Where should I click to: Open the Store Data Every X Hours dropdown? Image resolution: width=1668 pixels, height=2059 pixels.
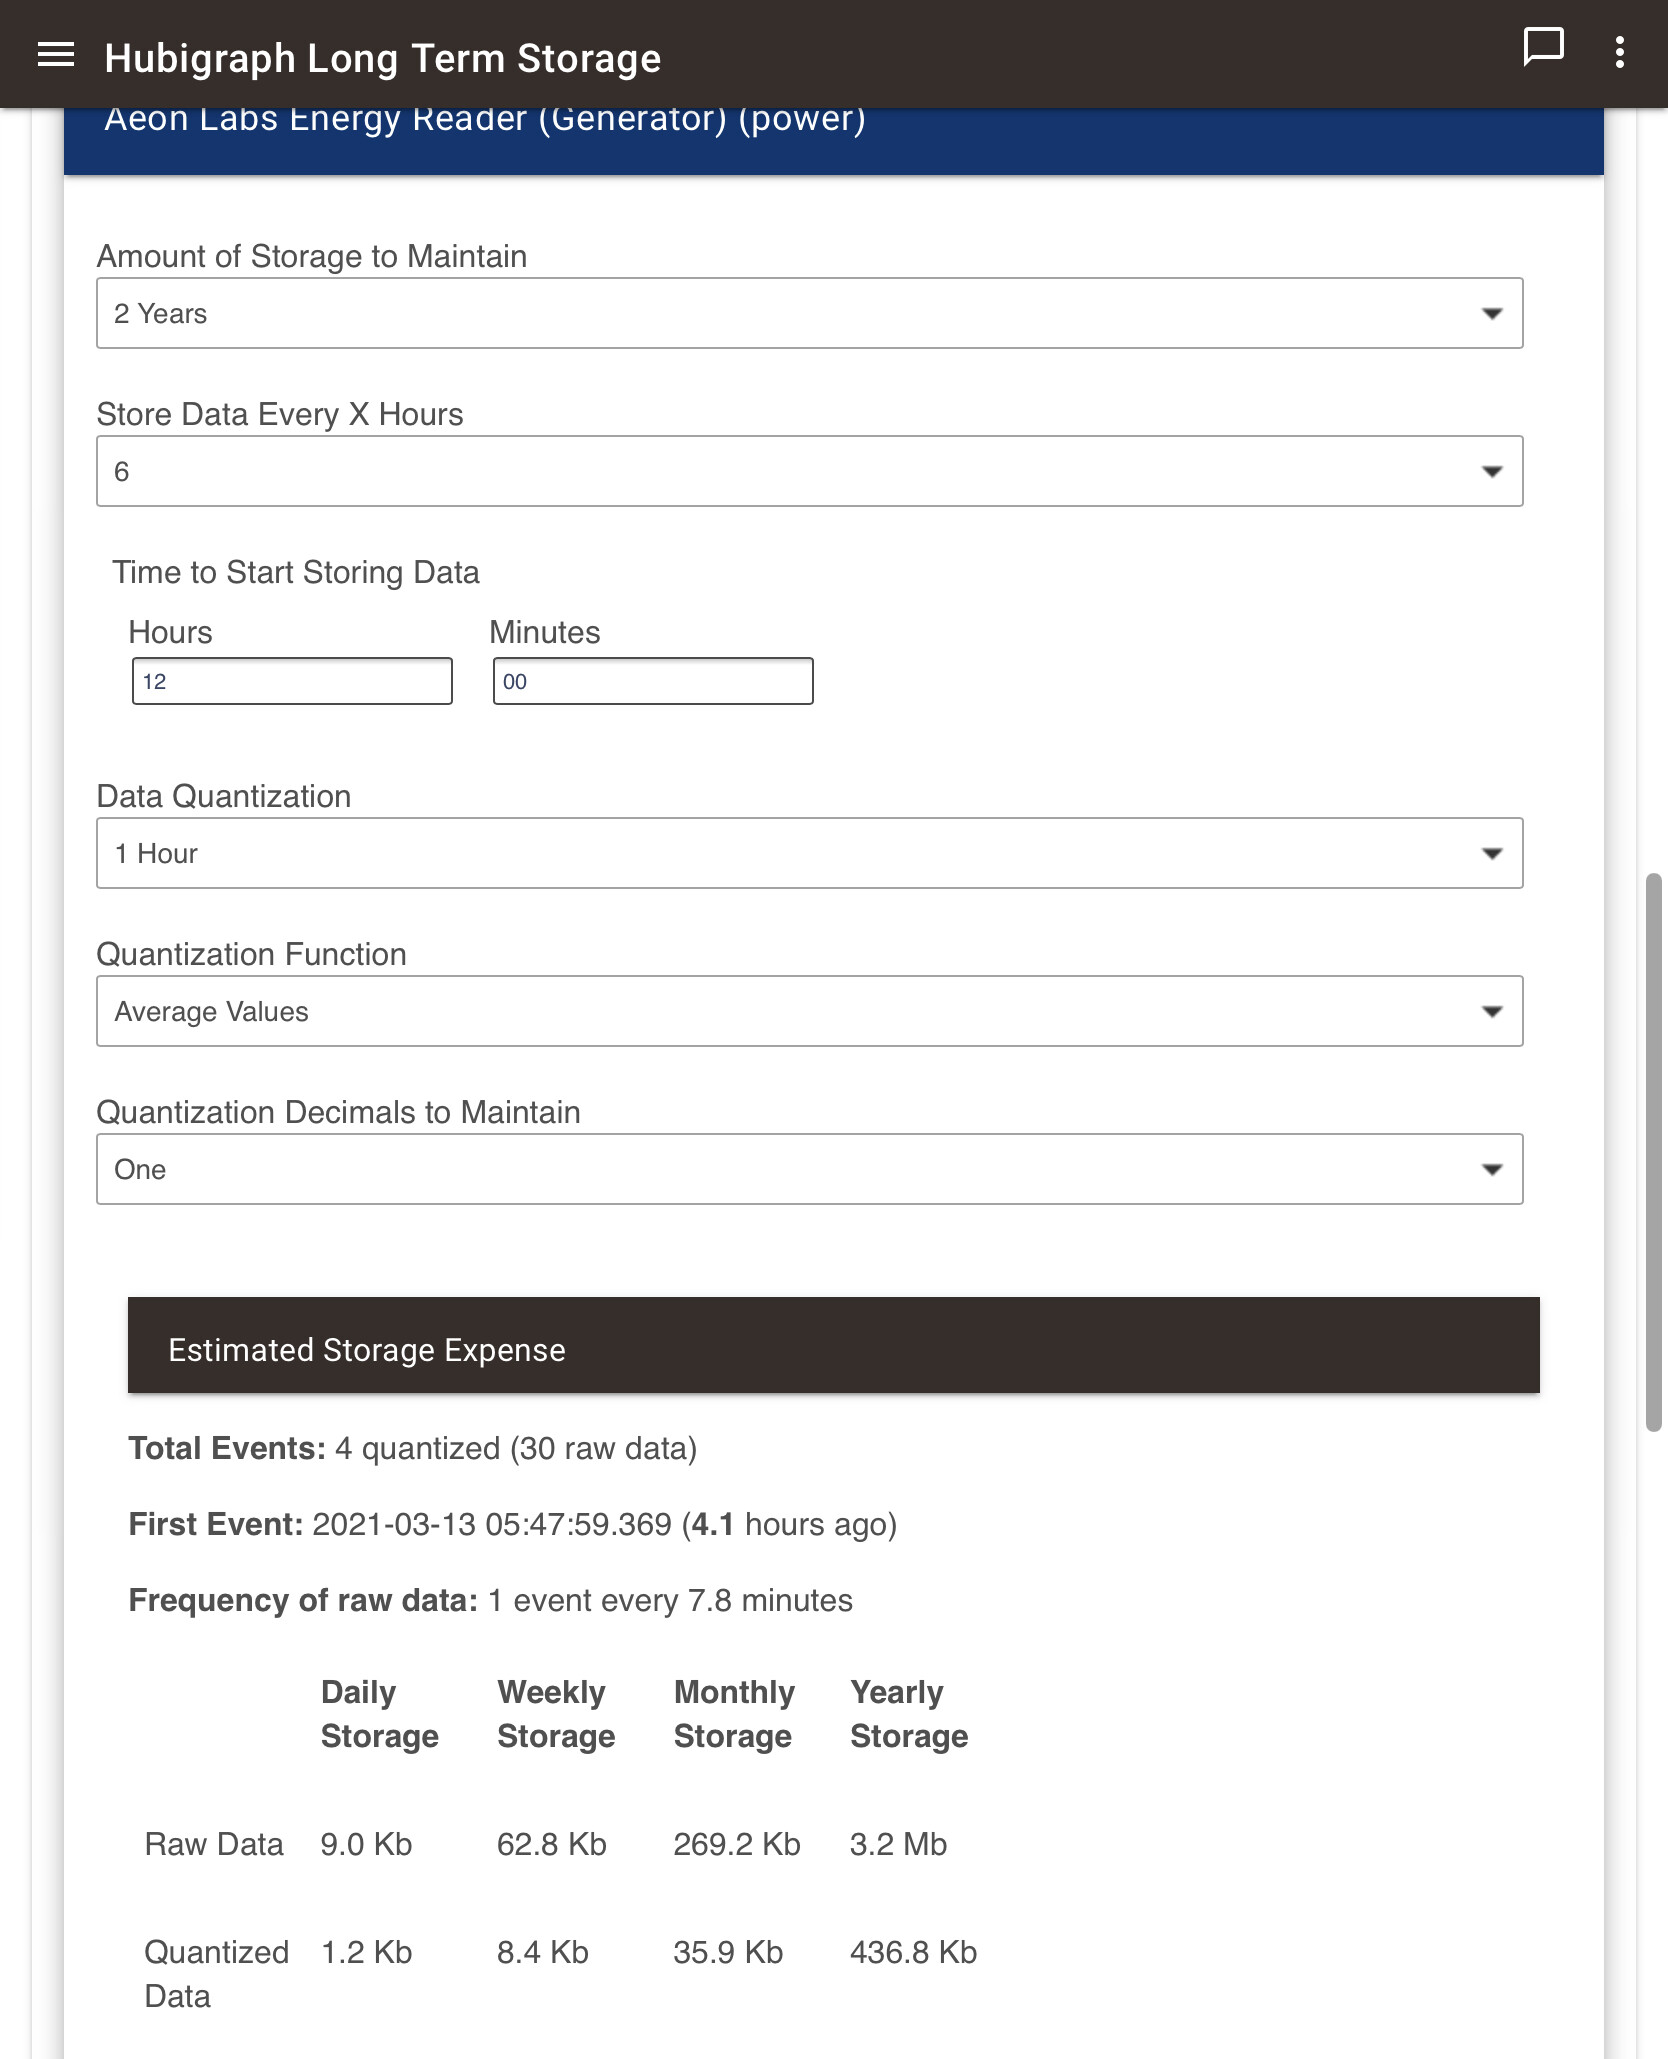click(808, 471)
